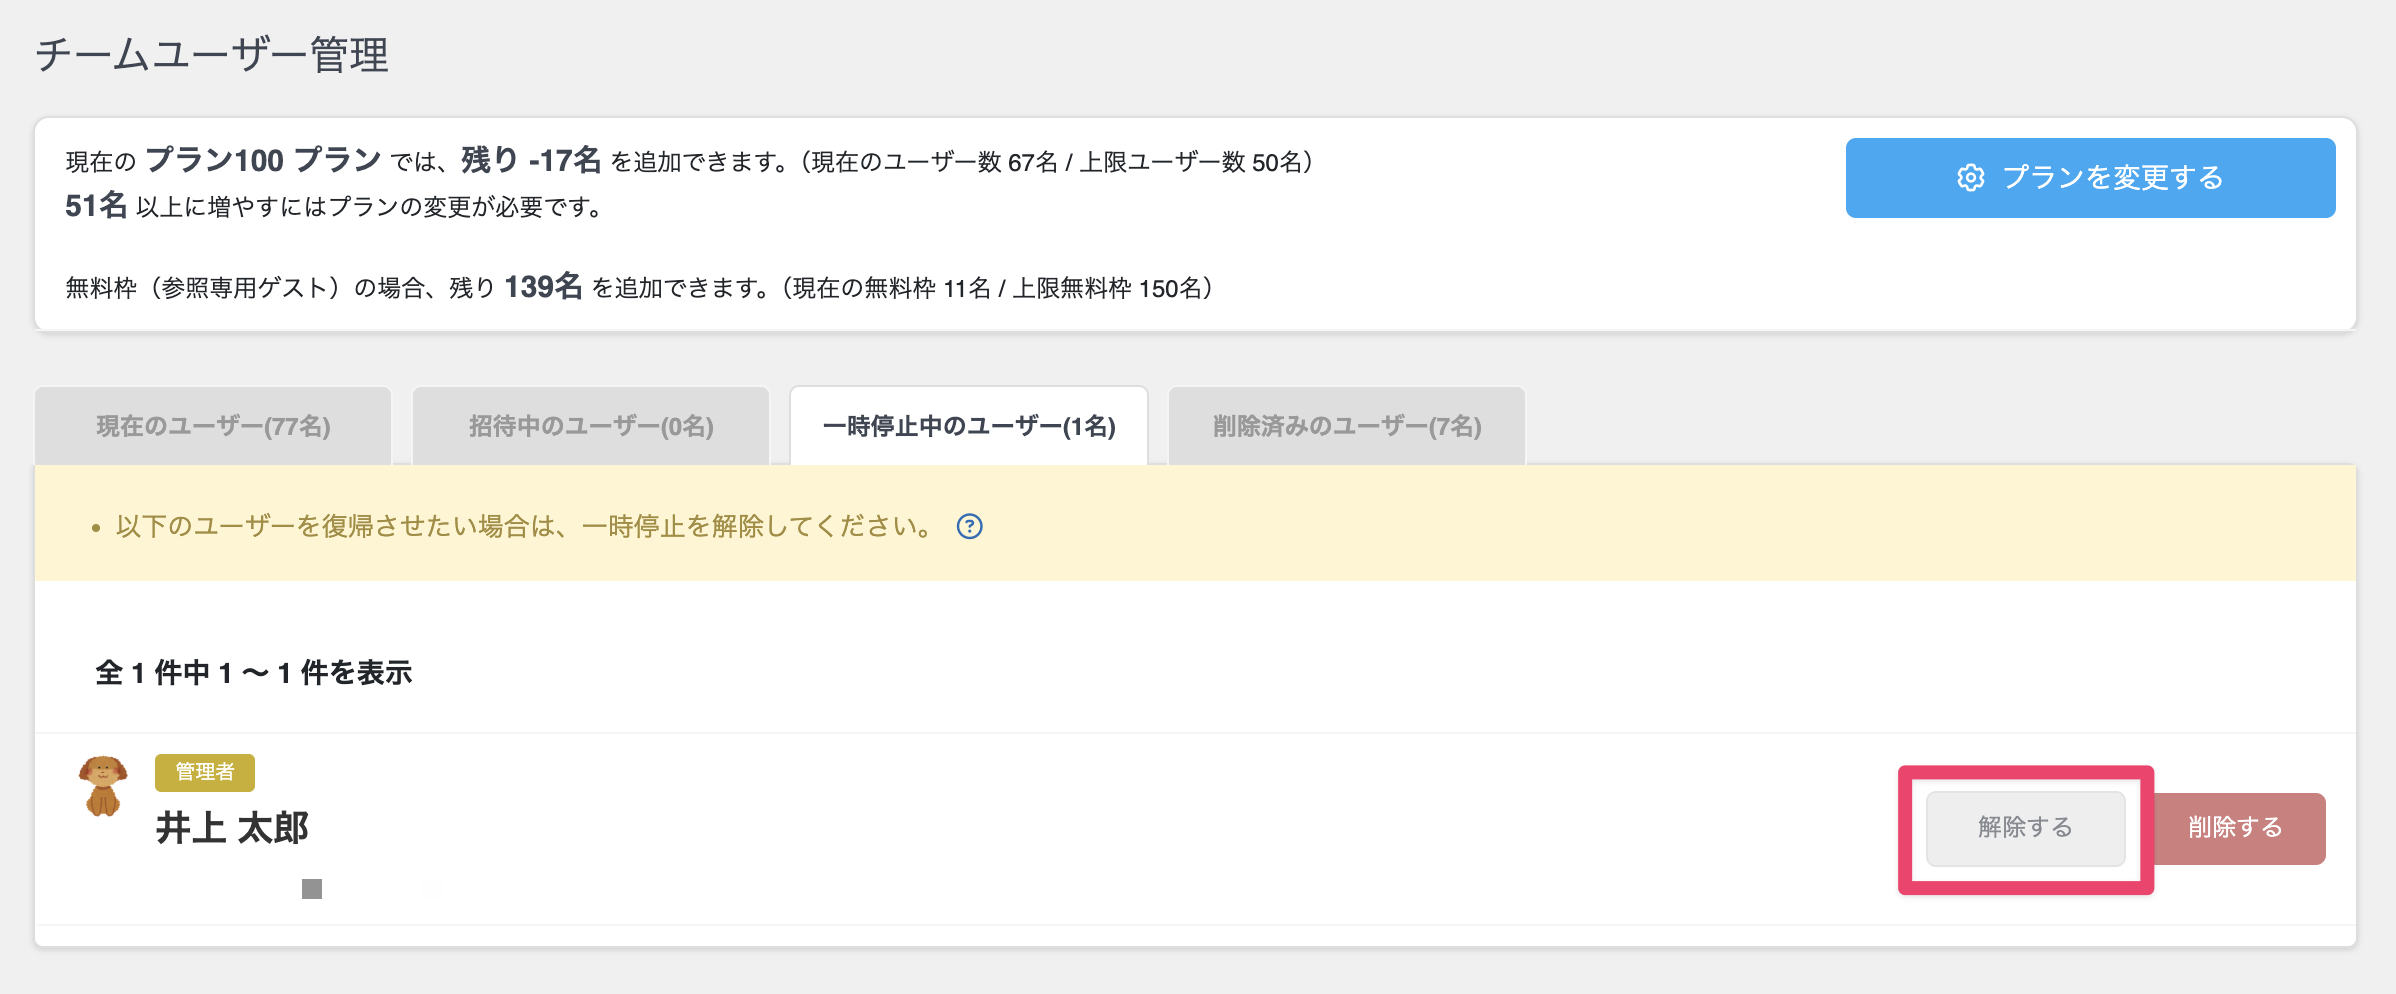
Task: Click the dog avatar of 井上 太郎
Action: pyautogui.click(x=103, y=786)
